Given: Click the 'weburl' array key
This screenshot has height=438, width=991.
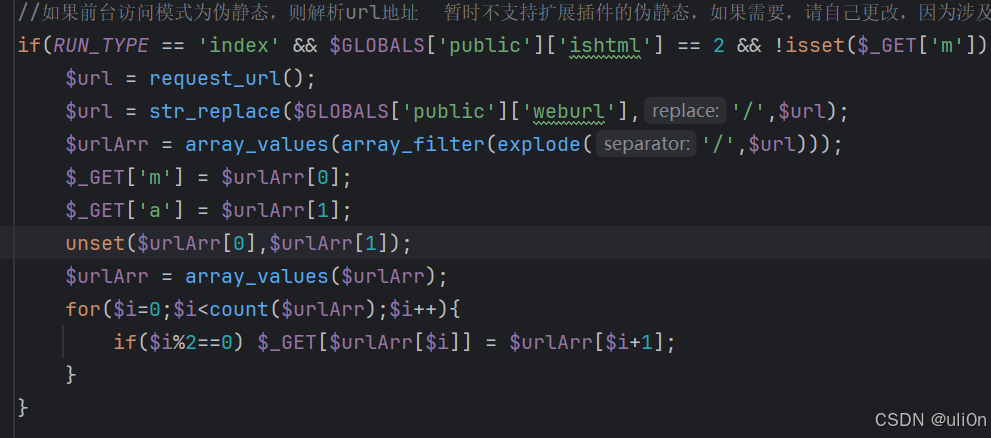Looking at the screenshot, I should pyautogui.click(x=568, y=111).
